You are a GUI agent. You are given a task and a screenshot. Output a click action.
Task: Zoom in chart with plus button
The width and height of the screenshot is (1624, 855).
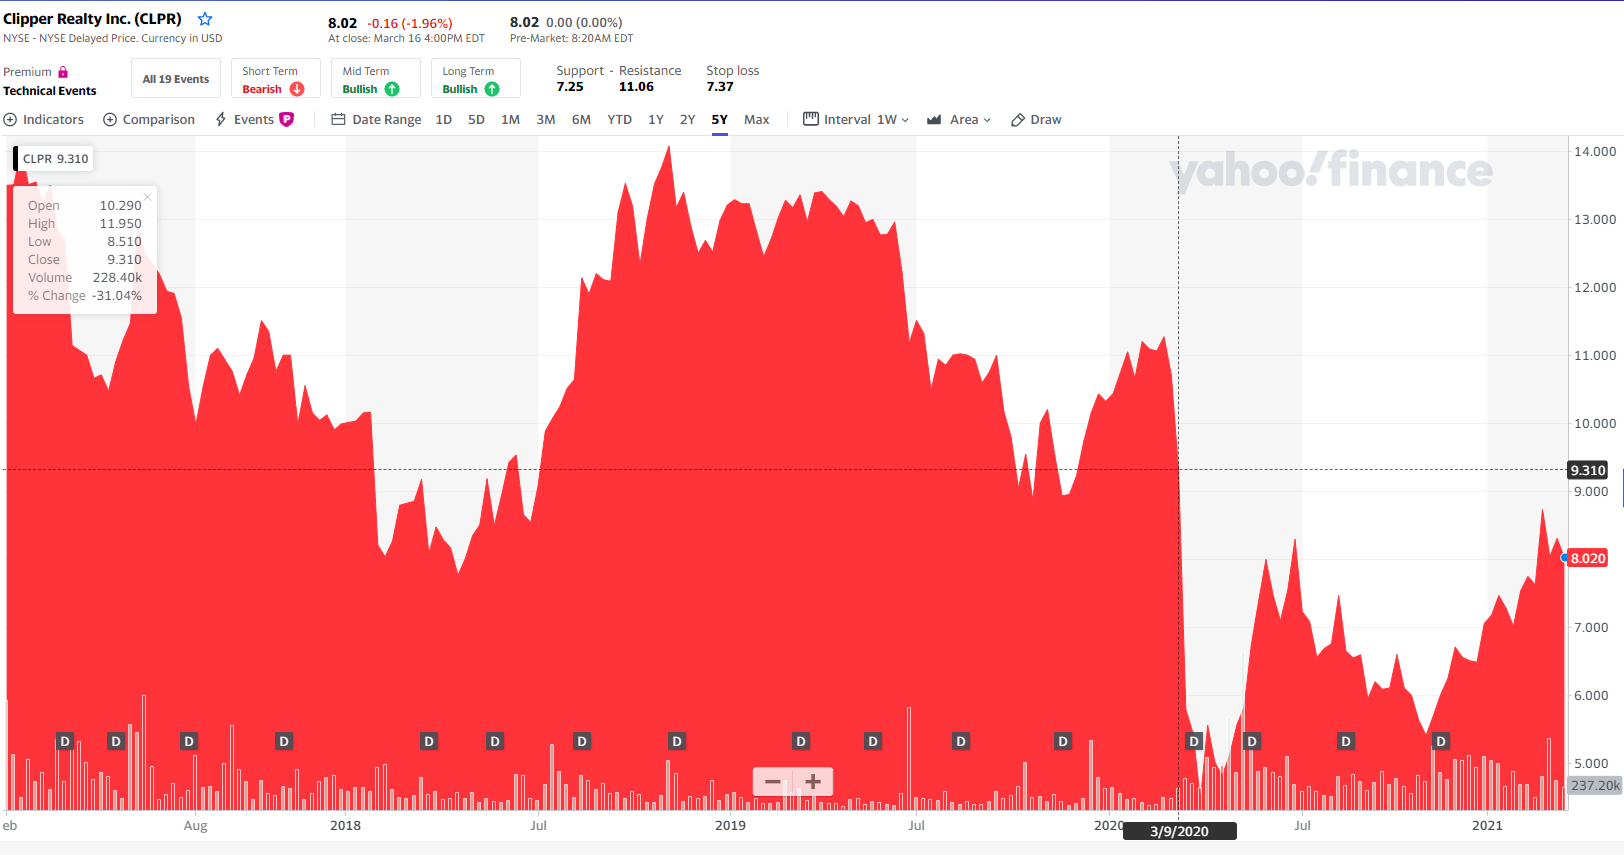click(813, 782)
